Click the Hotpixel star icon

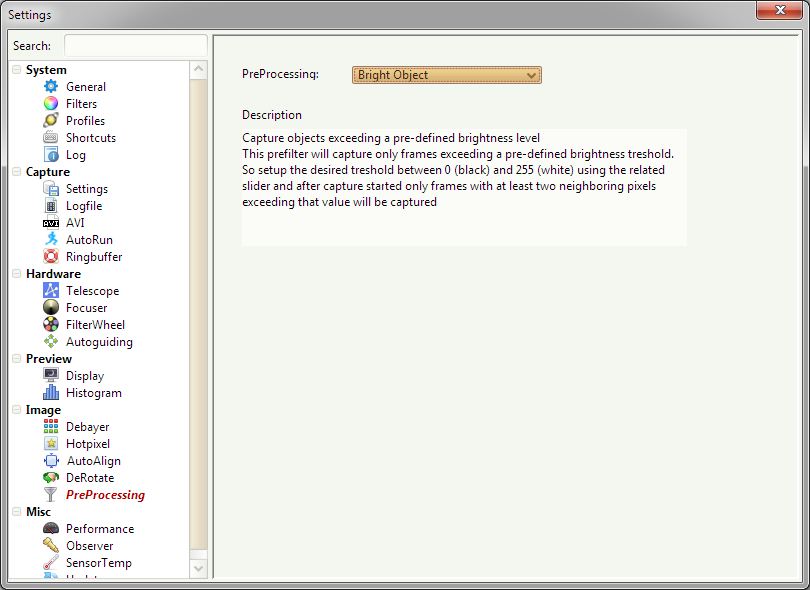[x=51, y=444]
